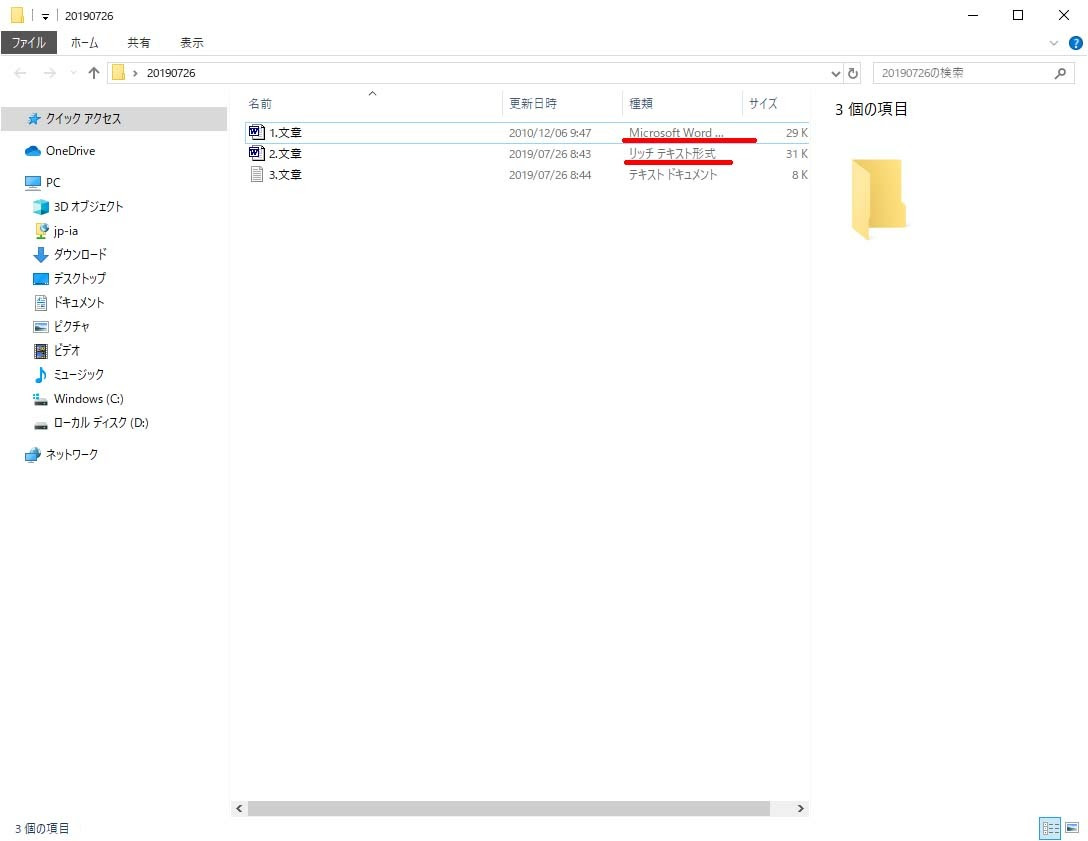Open the quick access toolbar customize dropdown
Image resolution: width=1088 pixels, height=841 pixels.
[x=45, y=16]
